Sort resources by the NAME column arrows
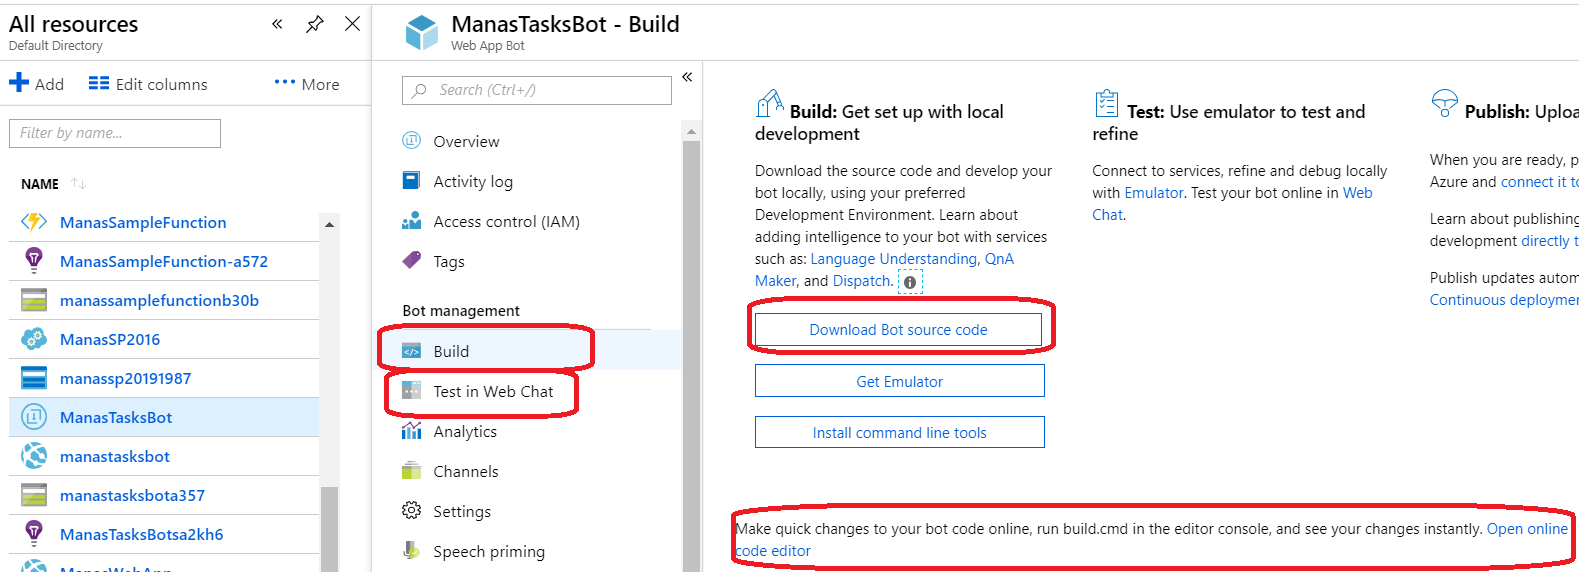 coord(78,184)
